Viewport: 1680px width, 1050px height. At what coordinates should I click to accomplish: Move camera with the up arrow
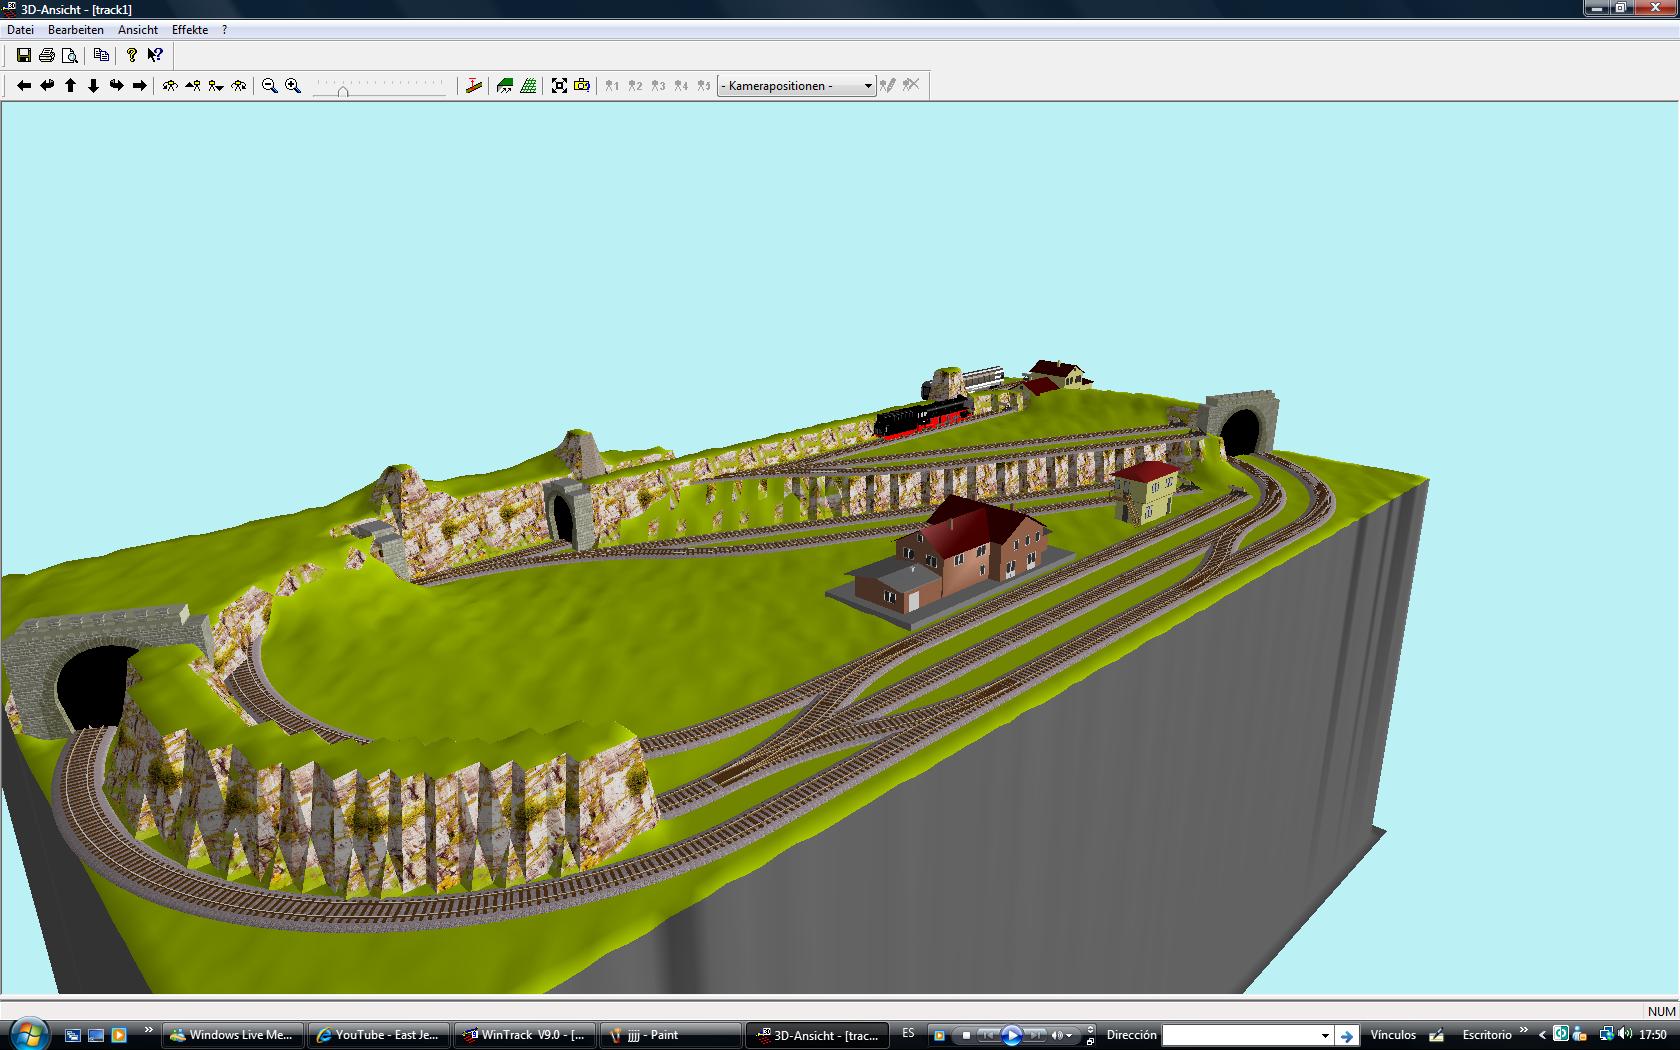[x=70, y=86]
